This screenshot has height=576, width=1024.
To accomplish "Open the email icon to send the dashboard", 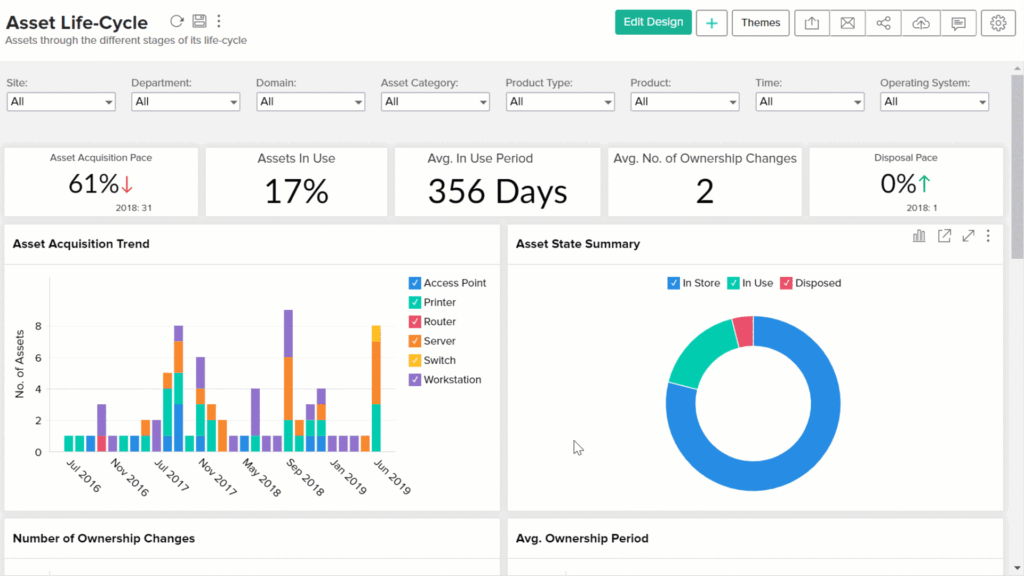I will (x=847, y=22).
